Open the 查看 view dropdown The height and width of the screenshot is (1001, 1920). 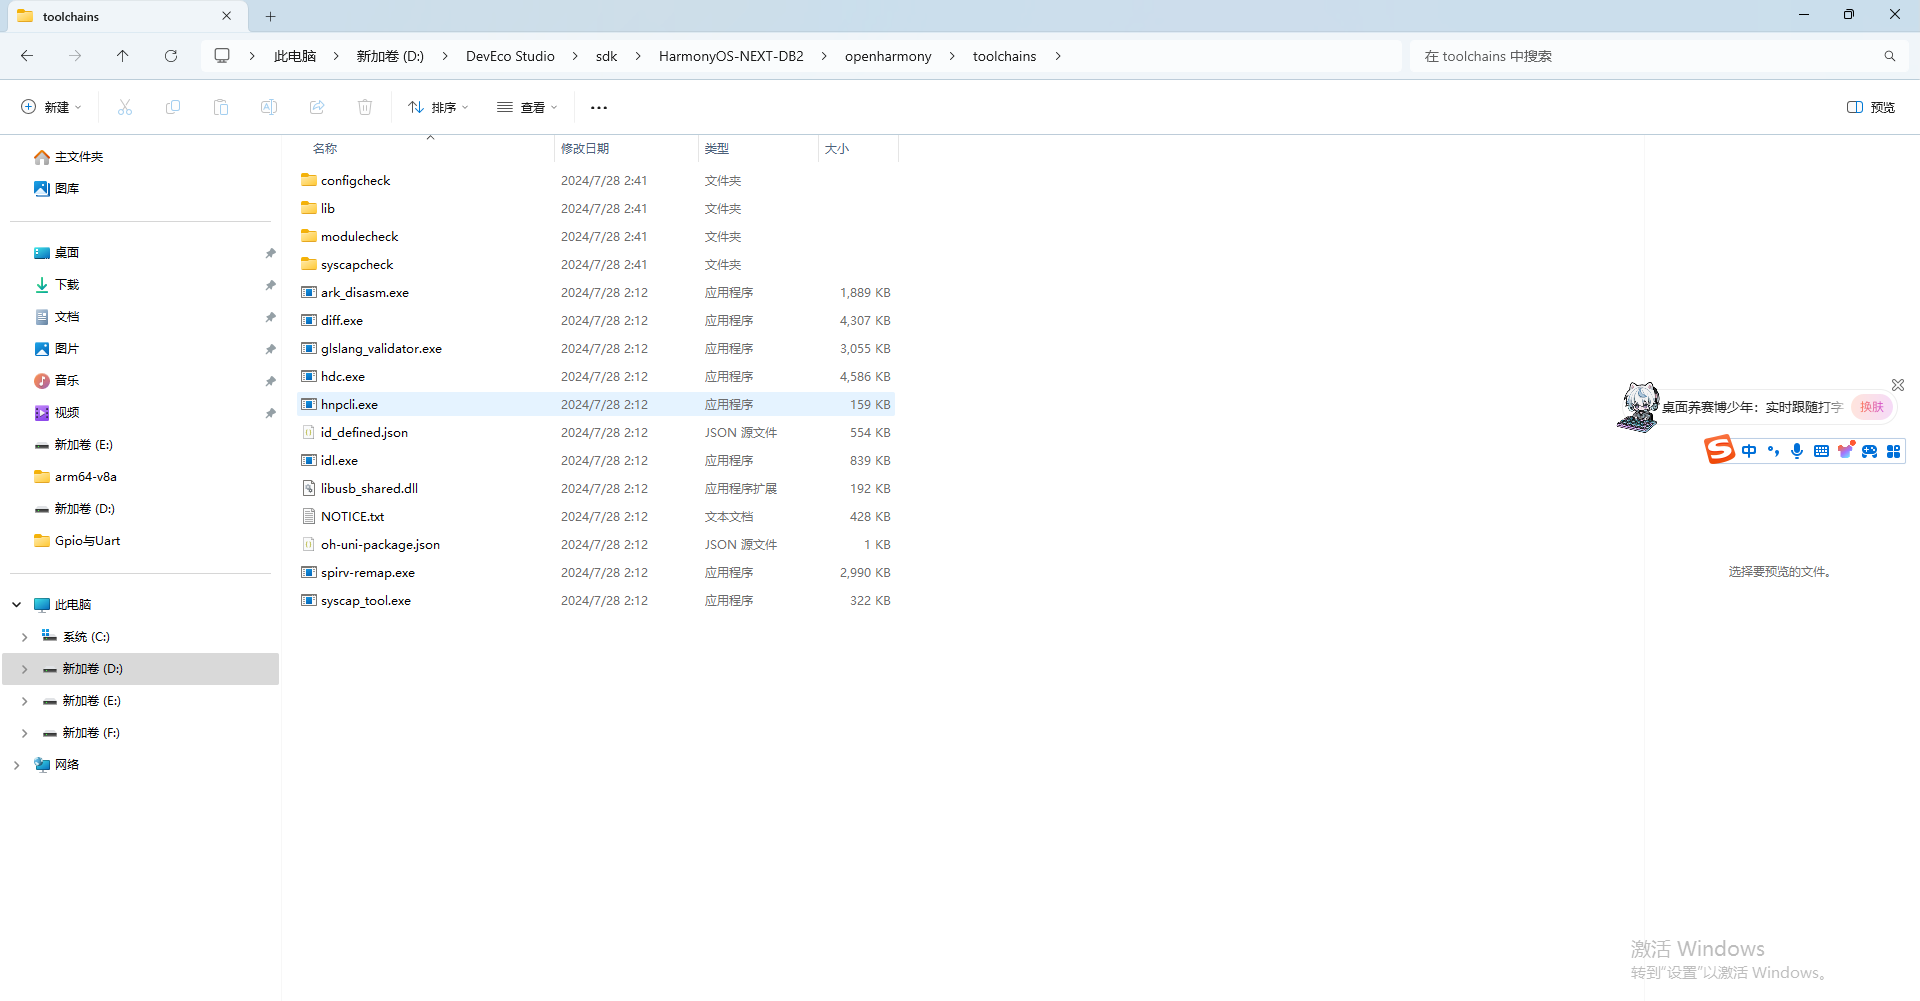click(x=527, y=107)
